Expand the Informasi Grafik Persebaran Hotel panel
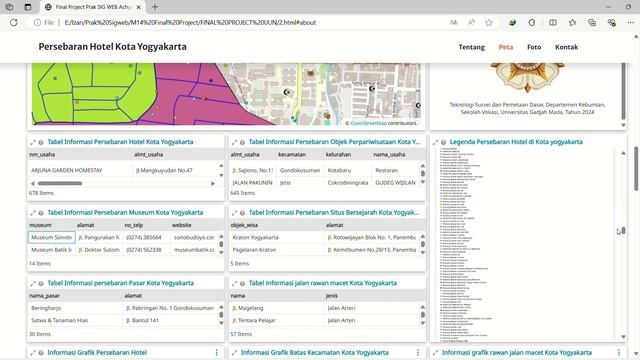The image size is (640, 360). (x=33, y=353)
